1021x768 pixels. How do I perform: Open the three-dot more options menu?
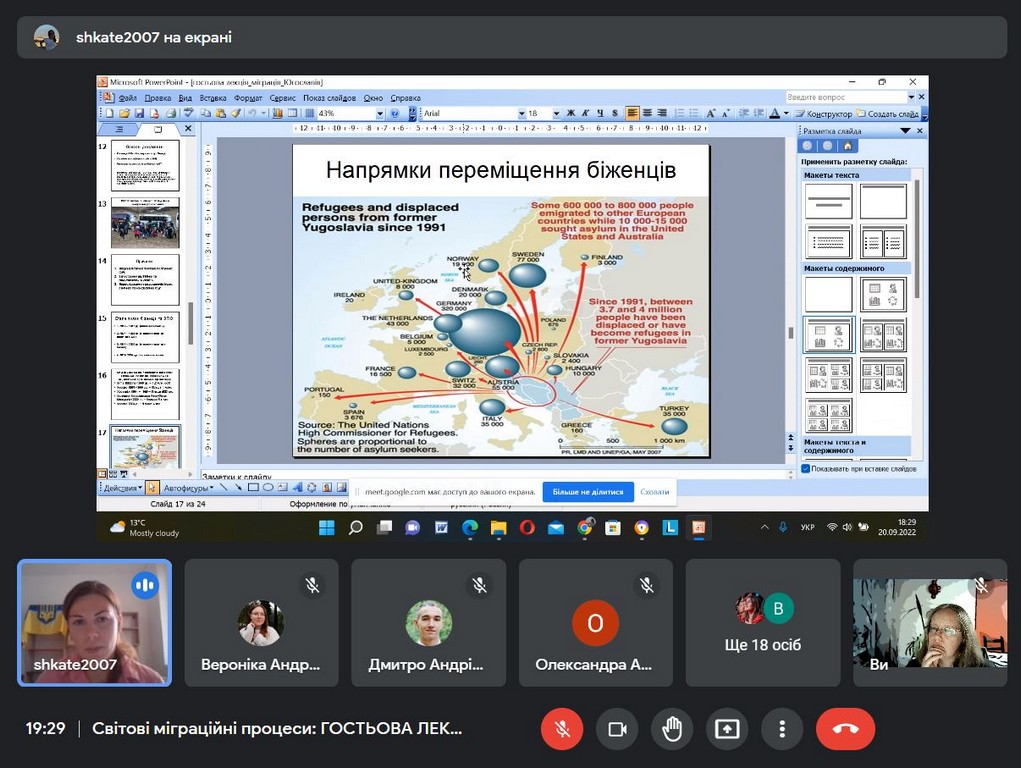(782, 729)
